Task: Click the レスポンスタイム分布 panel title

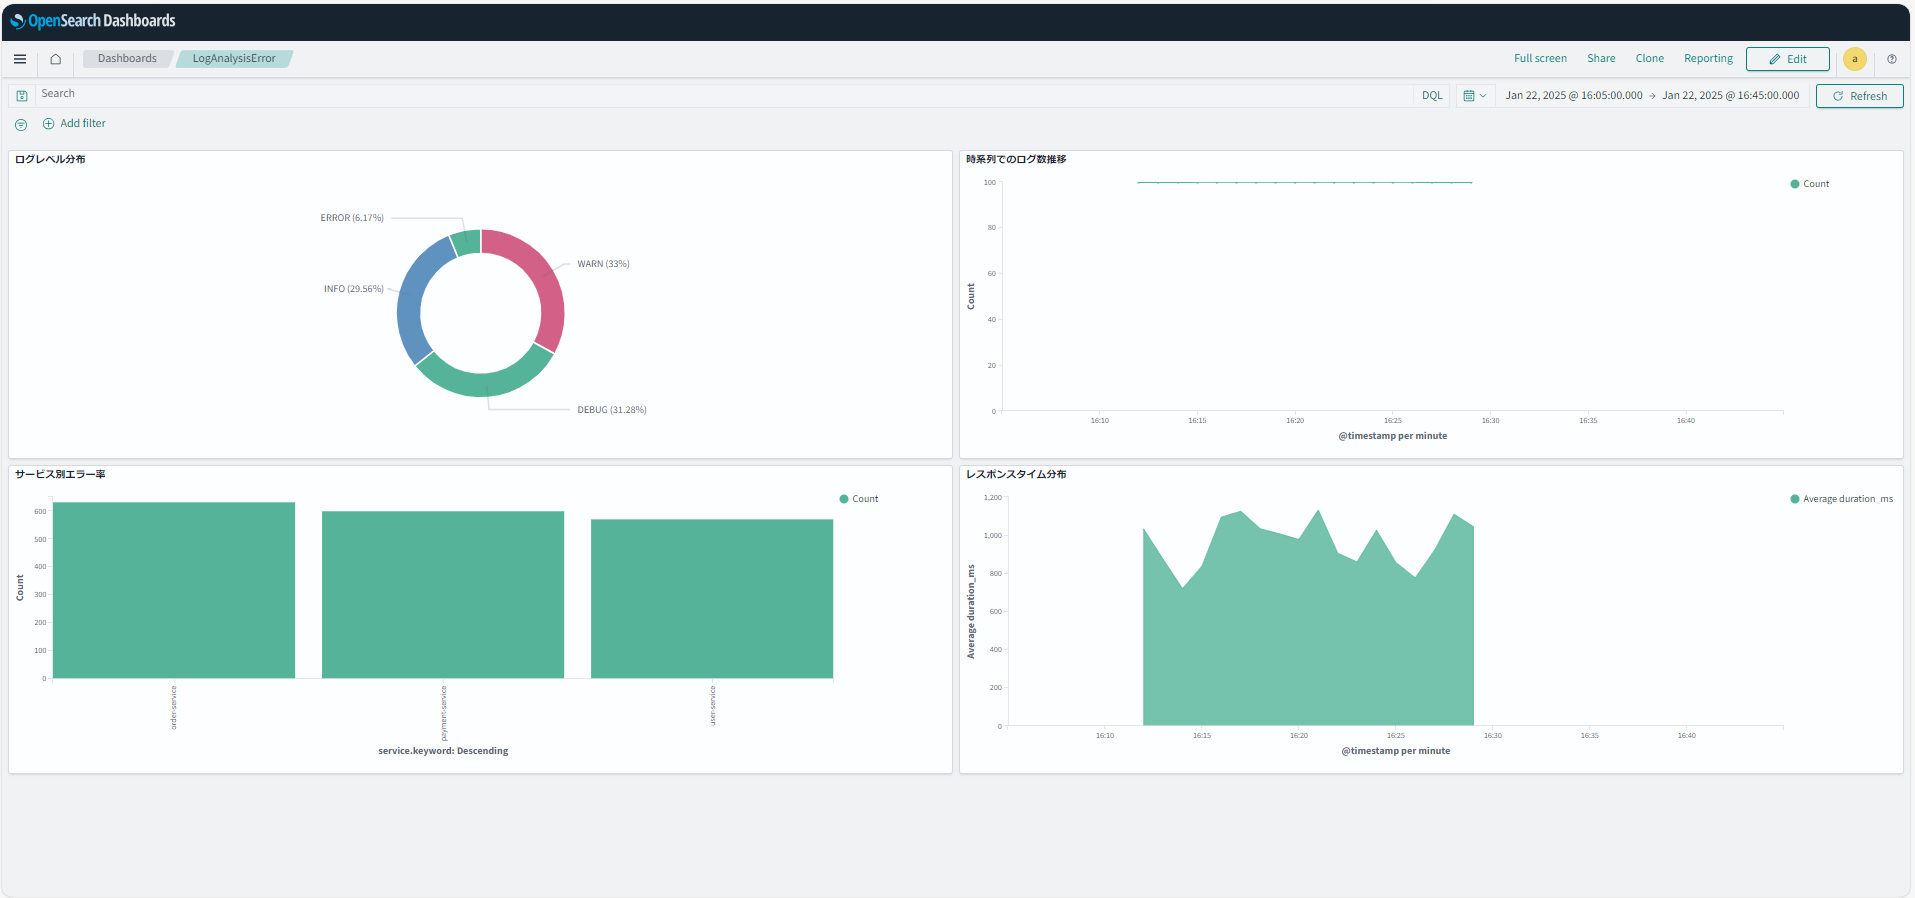Action: pos(1016,474)
